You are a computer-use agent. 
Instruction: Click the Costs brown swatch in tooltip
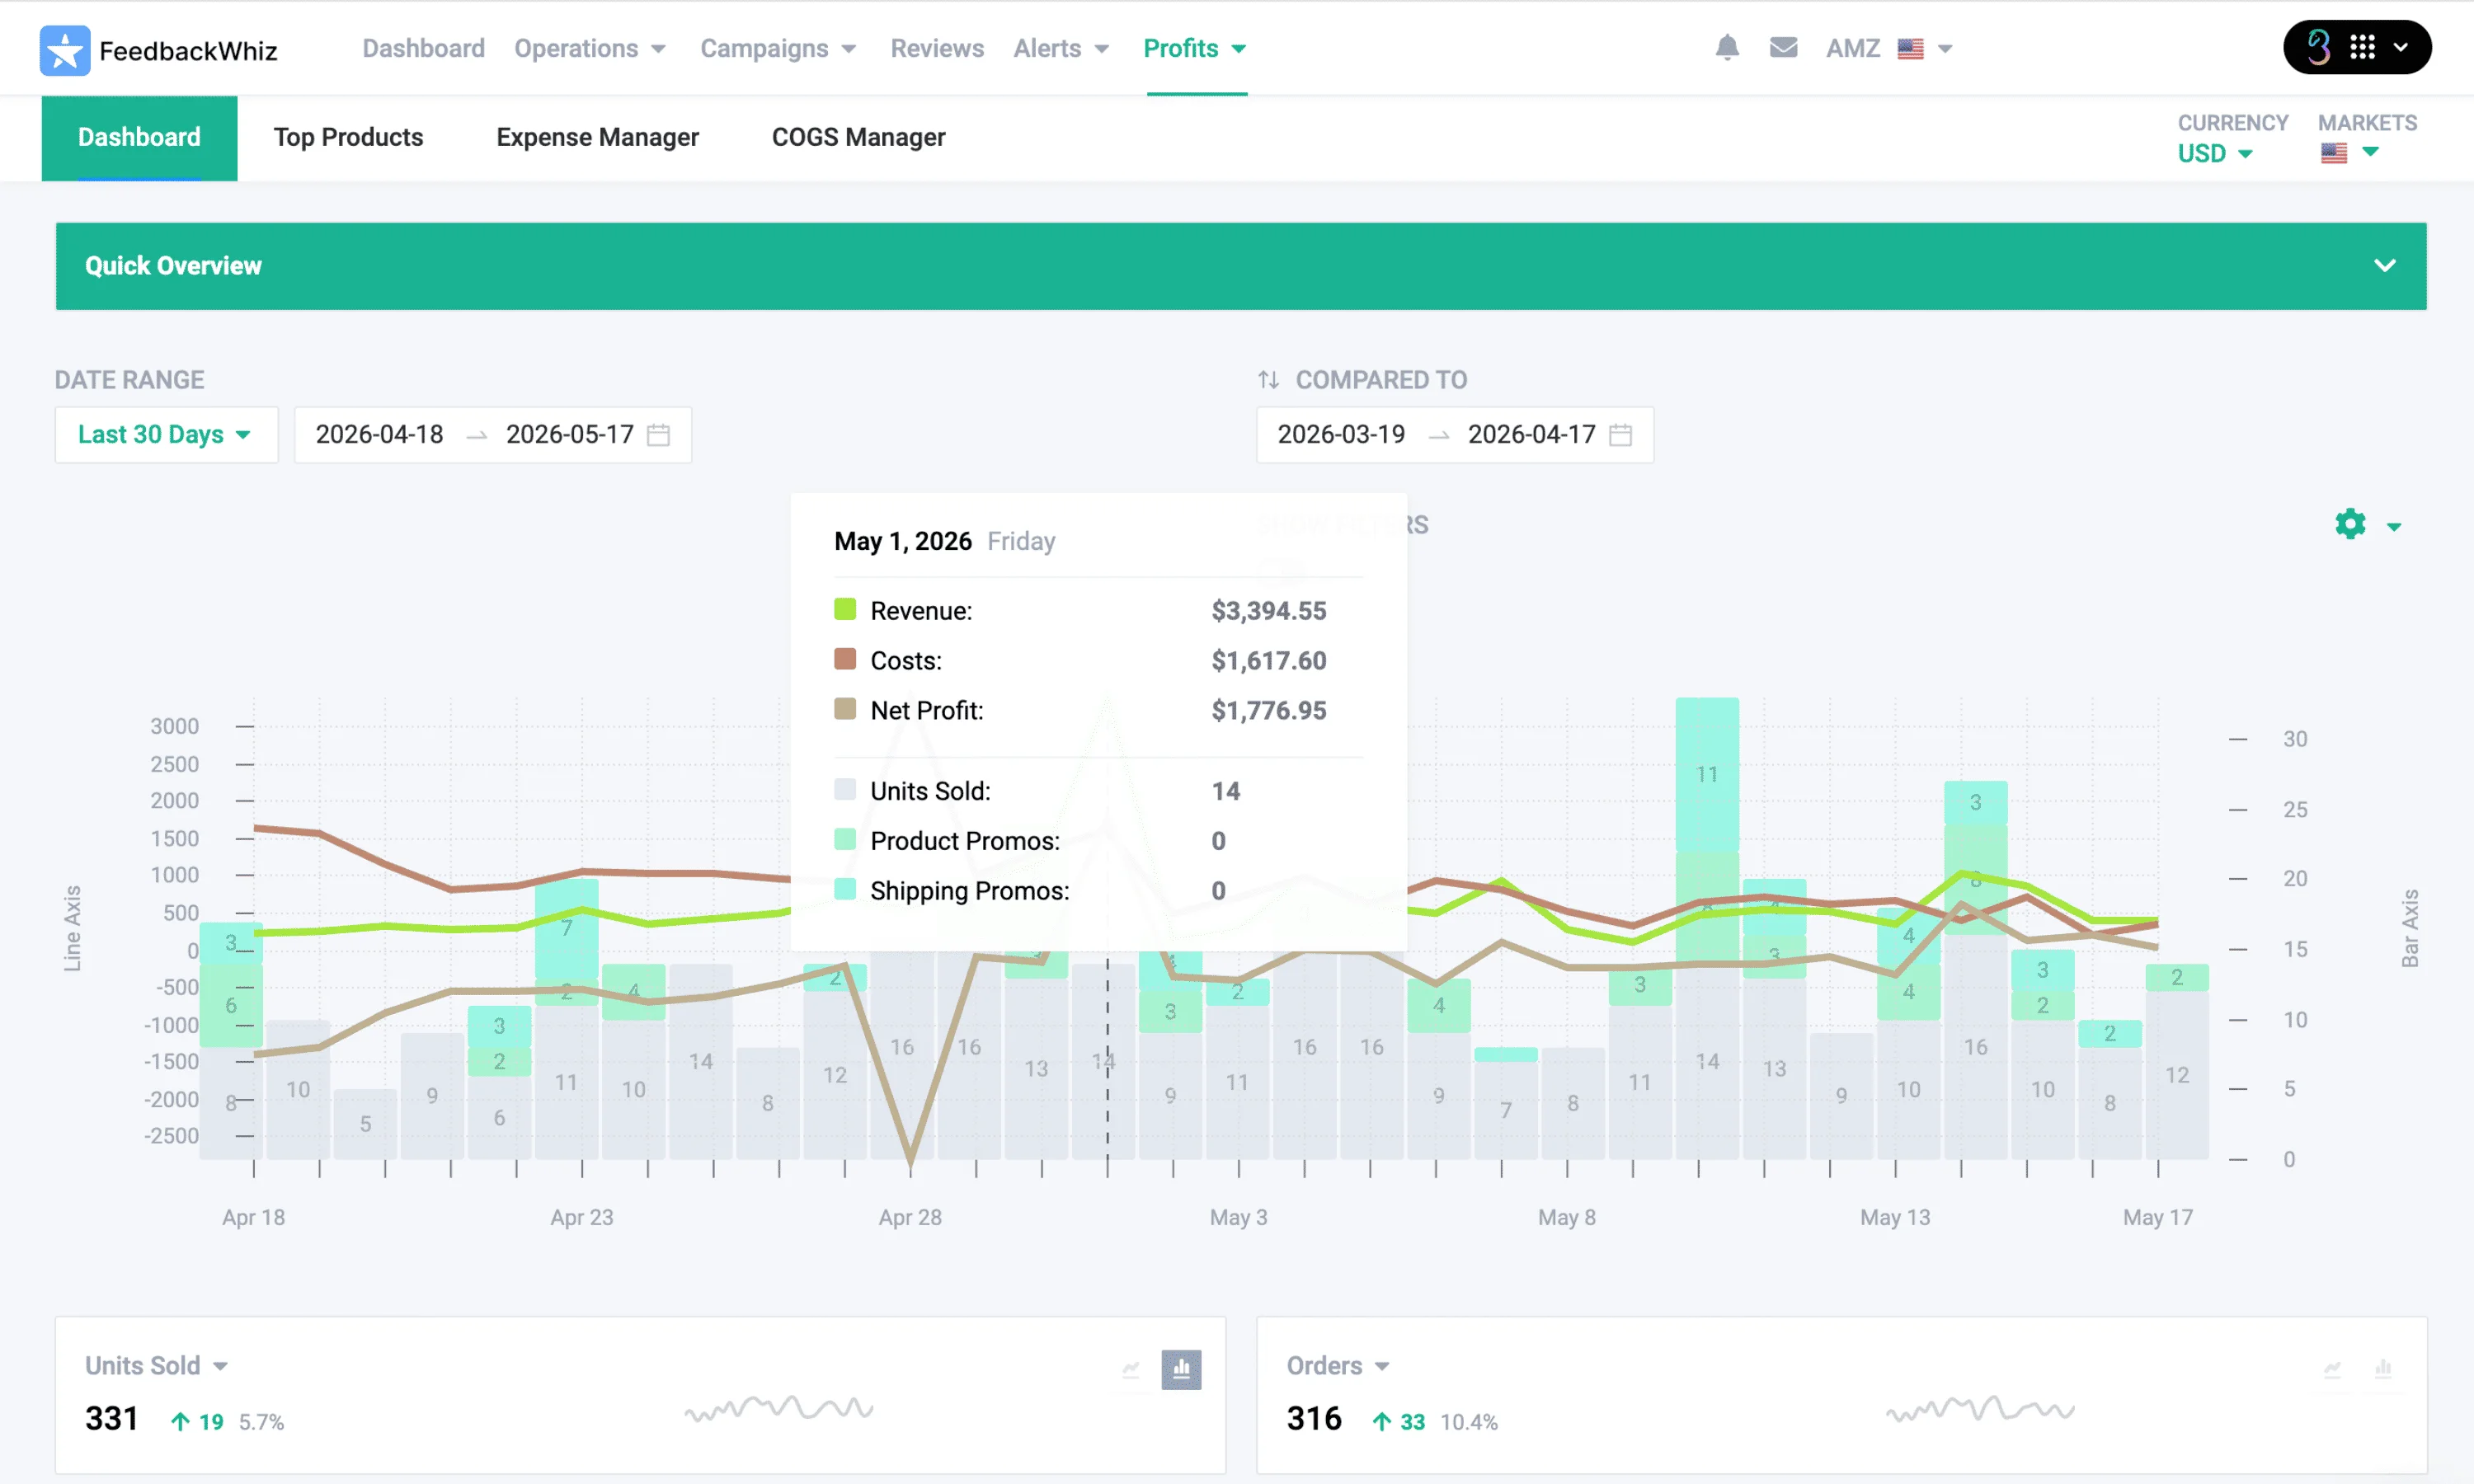coord(845,659)
